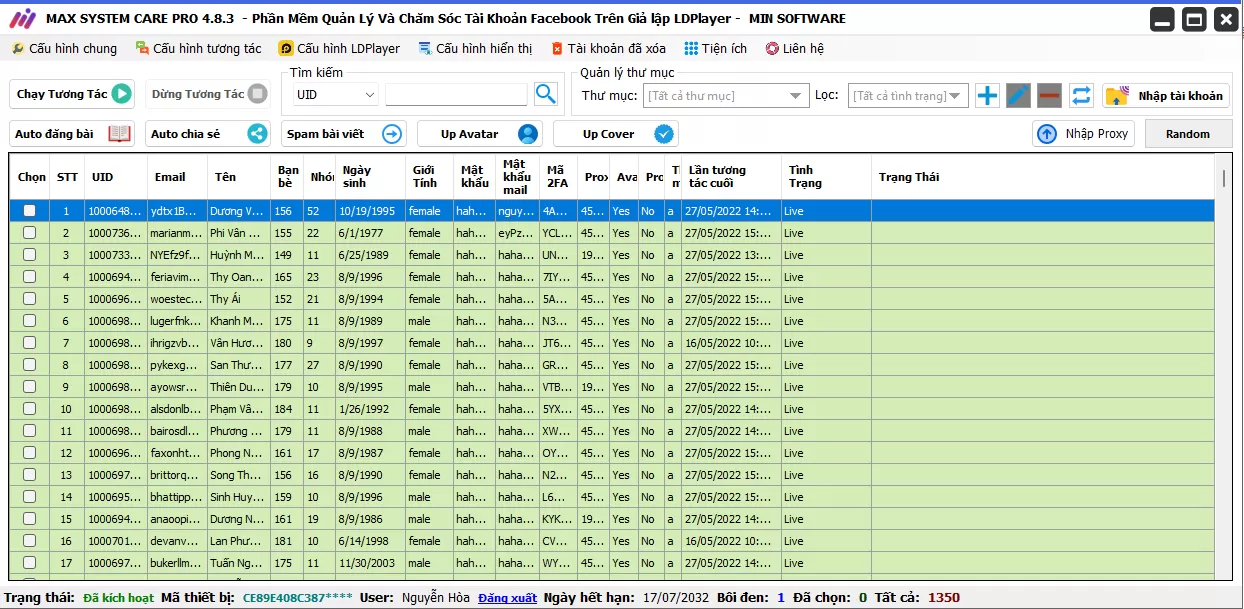Viewport: 1244px width, 609px height.
Task: Select checkbox of row 5 Thy Ái
Action: (x=30, y=299)
